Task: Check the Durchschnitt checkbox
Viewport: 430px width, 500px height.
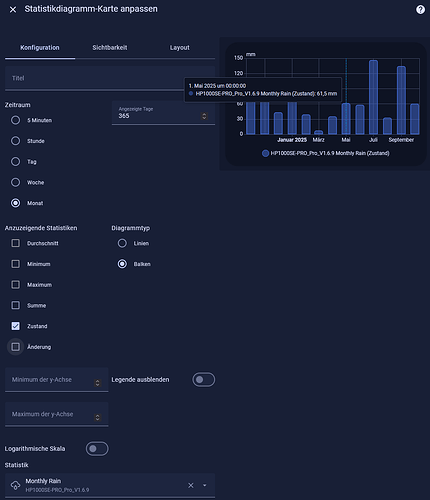Action: pos(15,243)
